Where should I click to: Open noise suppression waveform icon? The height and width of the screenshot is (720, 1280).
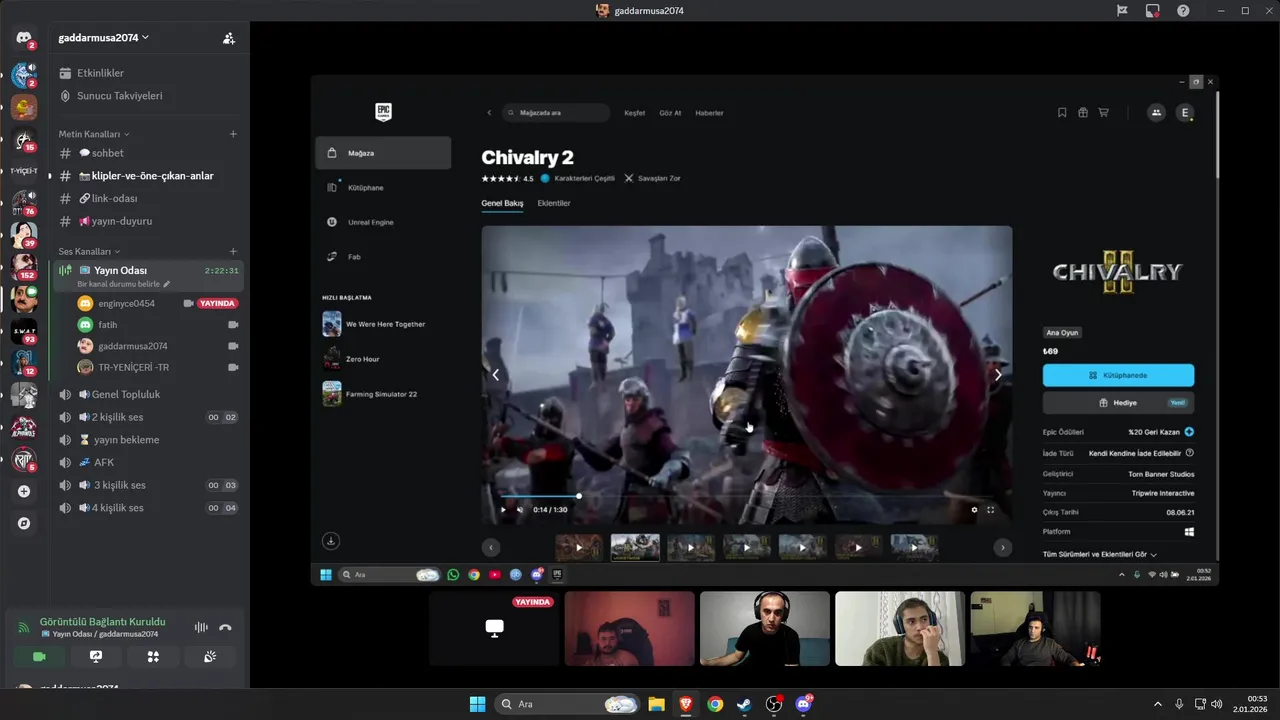tap(201, 627)
